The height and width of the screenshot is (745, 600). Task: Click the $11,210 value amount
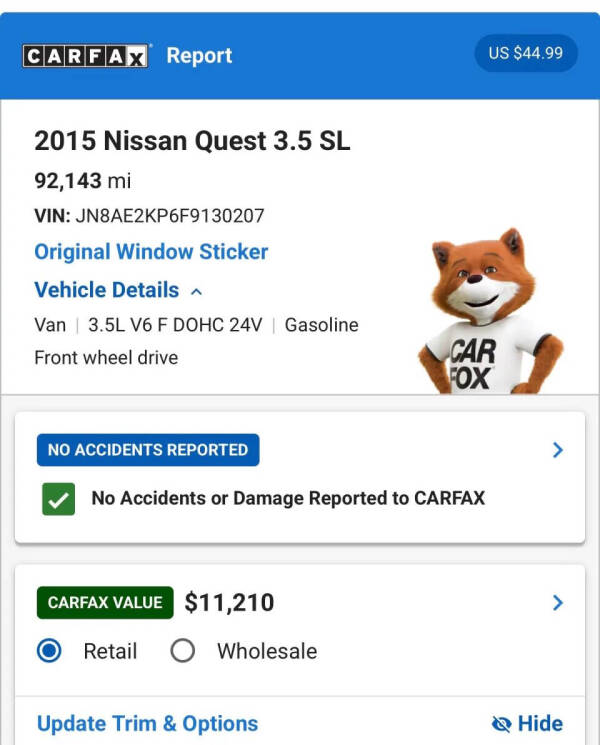(229, 602)
